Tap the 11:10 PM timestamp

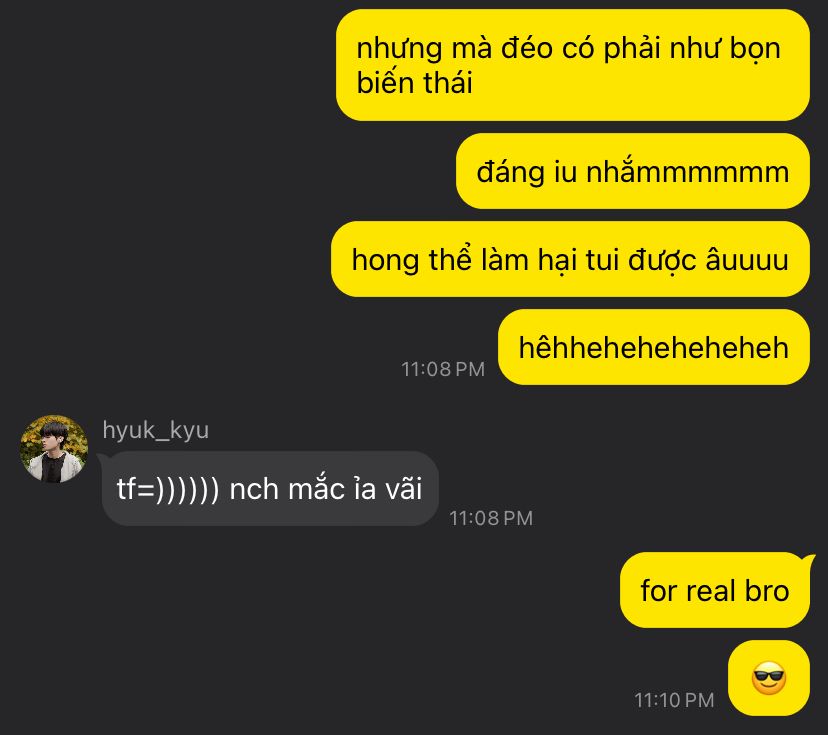[x=674, y=700]
